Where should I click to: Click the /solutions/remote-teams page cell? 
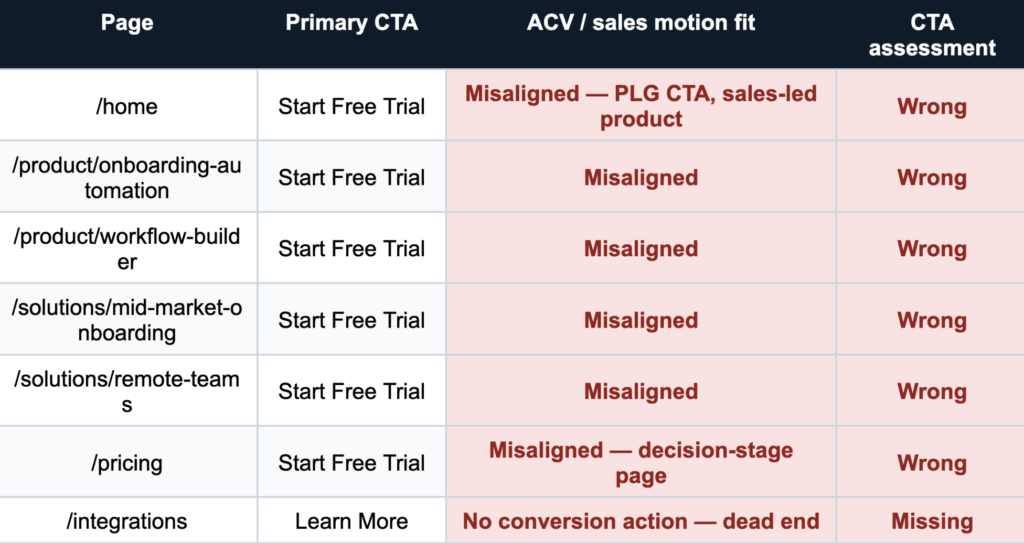point(127,392)
